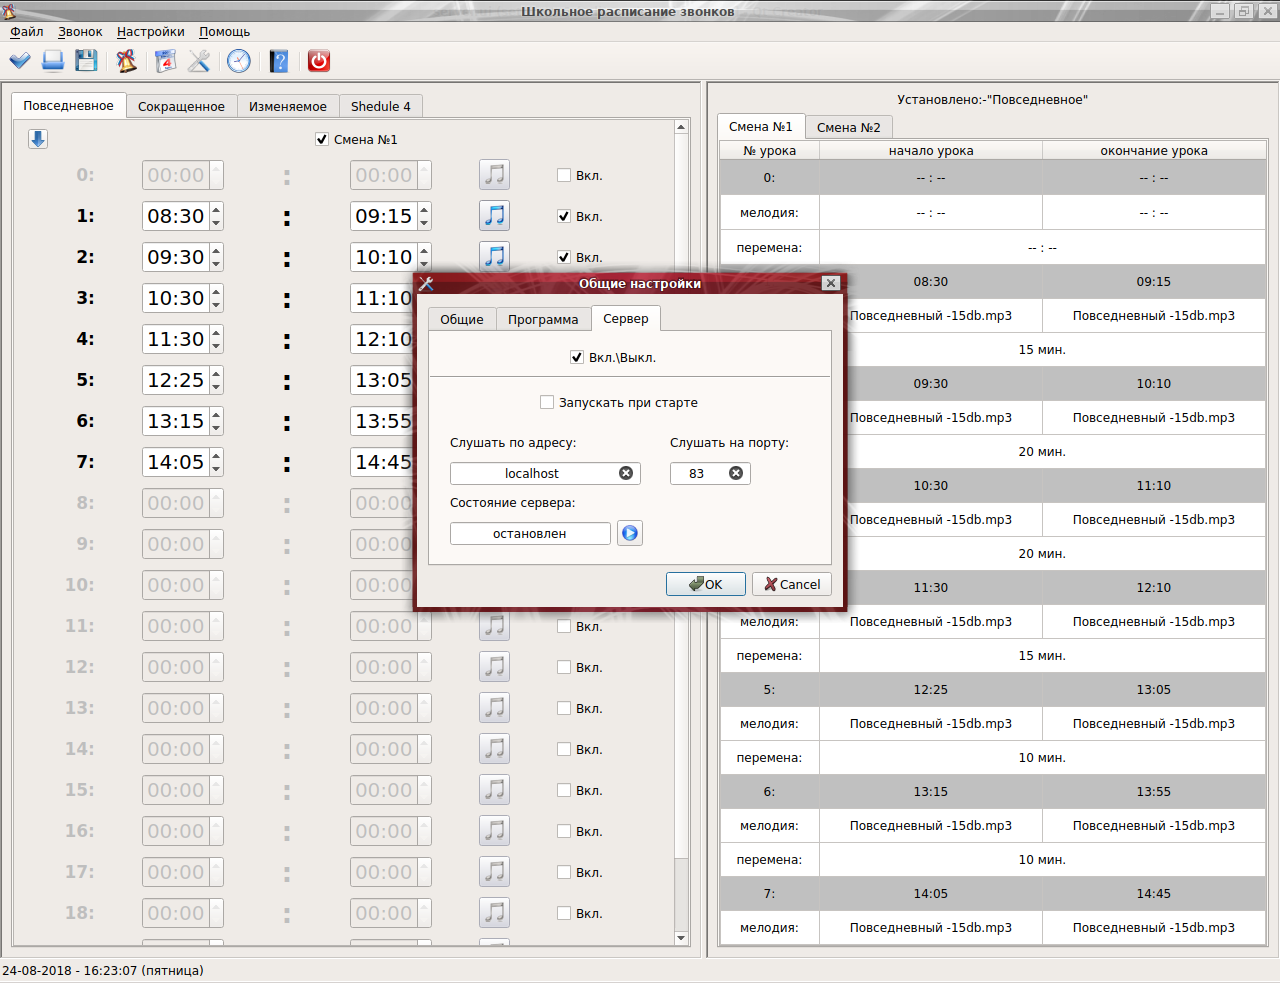The height and width of the screenshot is (983, 1280).
Task: Clear the localhost address field
Action: (626, 473)
